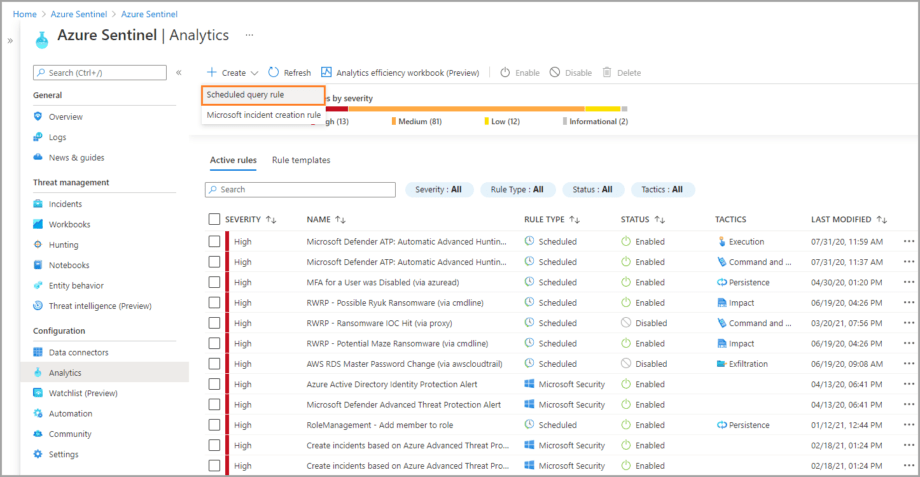The width and height of the screenshot is (920, 477).
Task: Collapse the sidebar with the double chevron
Action: 178,73
